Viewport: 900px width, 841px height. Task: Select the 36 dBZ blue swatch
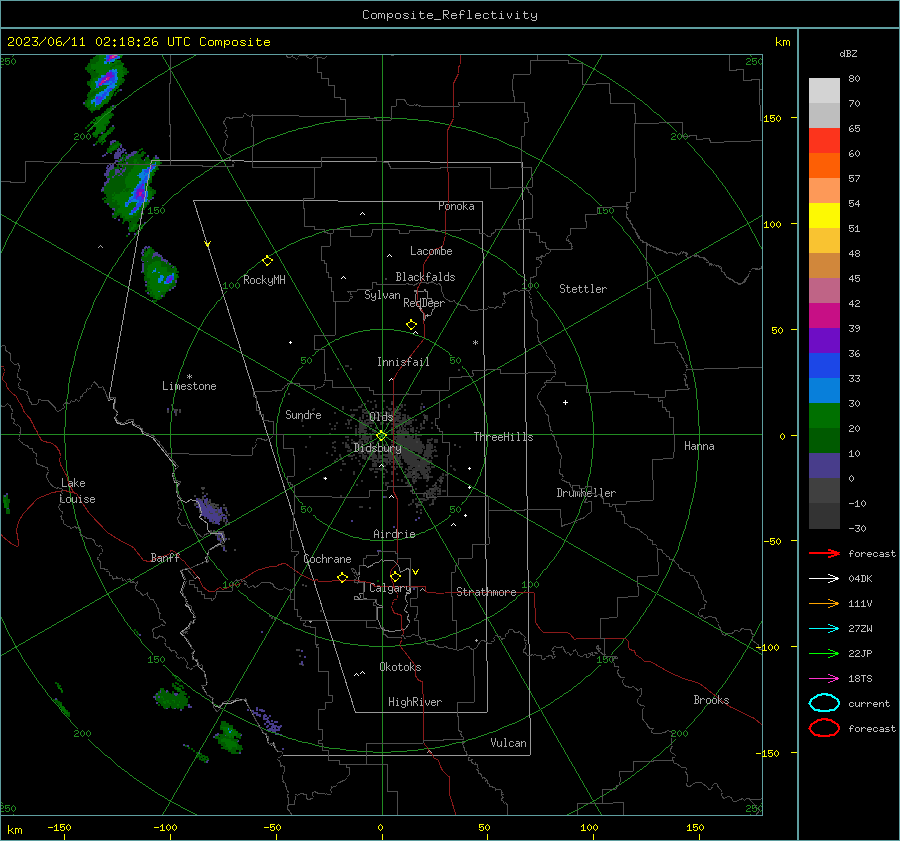(x=824, y=365)
